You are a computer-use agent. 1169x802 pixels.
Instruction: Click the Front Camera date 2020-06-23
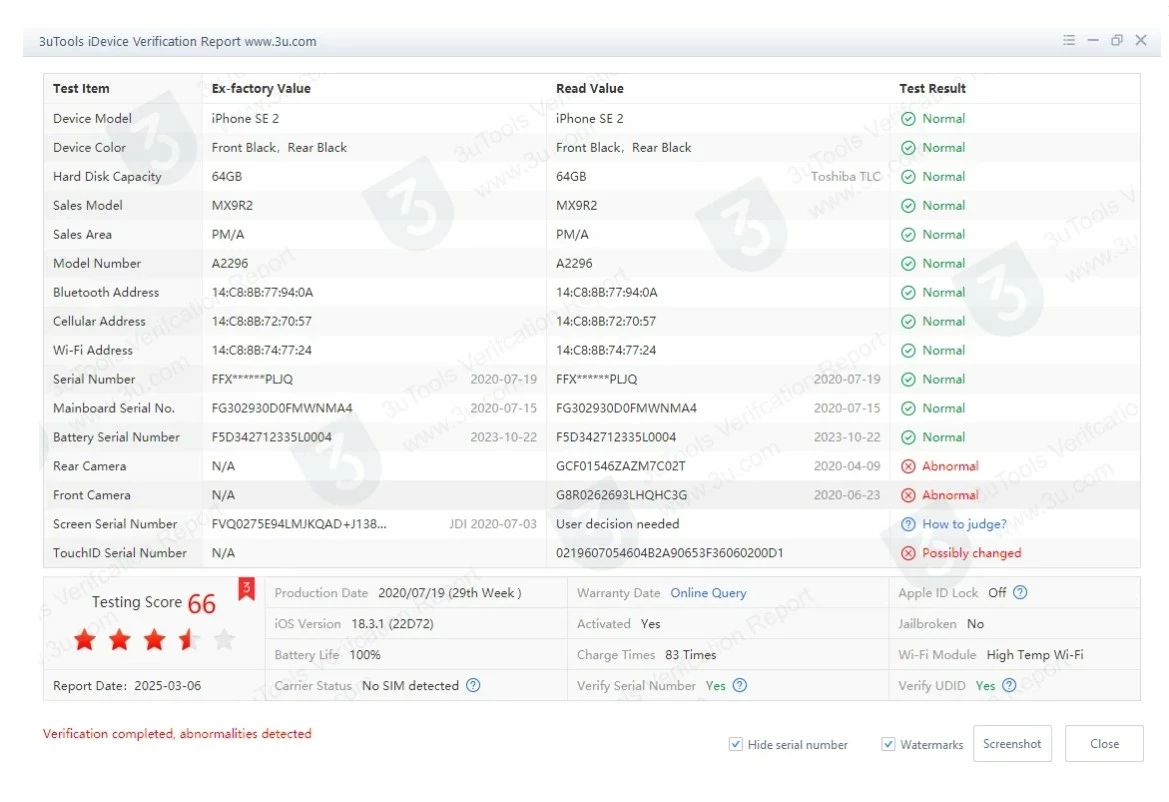click(847, 496)
